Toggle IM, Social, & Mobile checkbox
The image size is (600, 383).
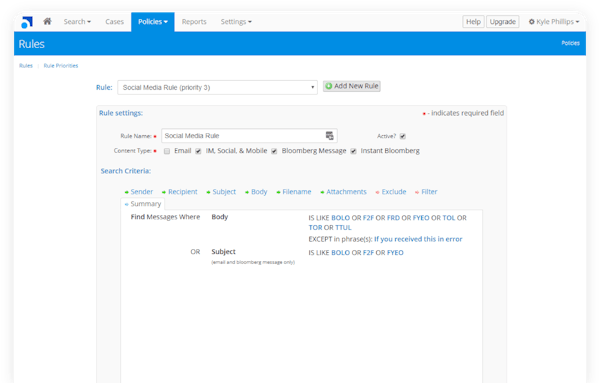(x=198, y=151)
